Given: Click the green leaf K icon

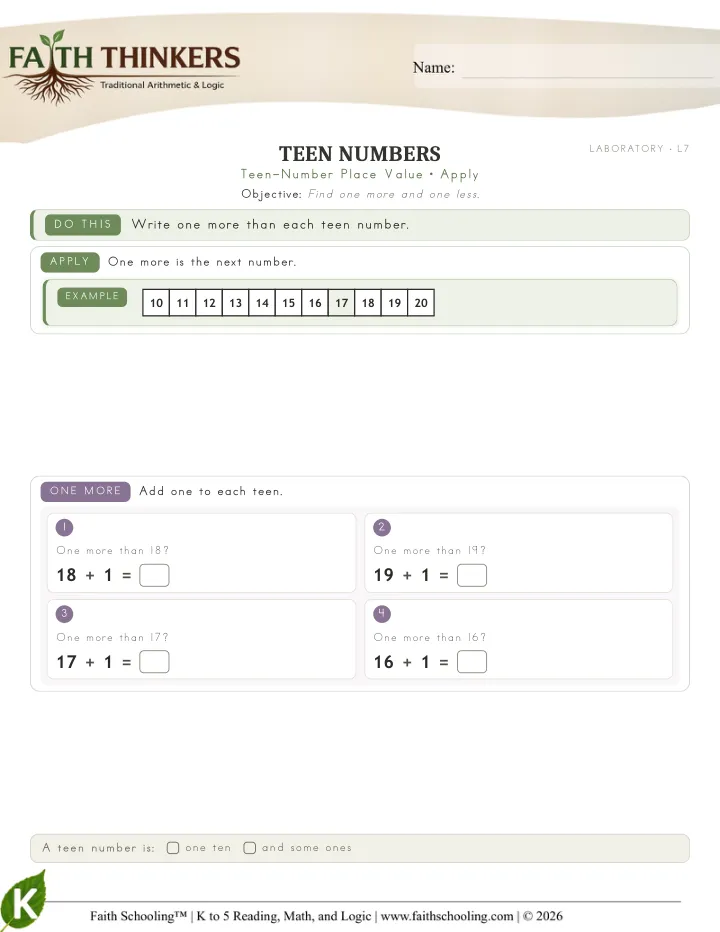Looking at the screenshot, I should (23, 900).
